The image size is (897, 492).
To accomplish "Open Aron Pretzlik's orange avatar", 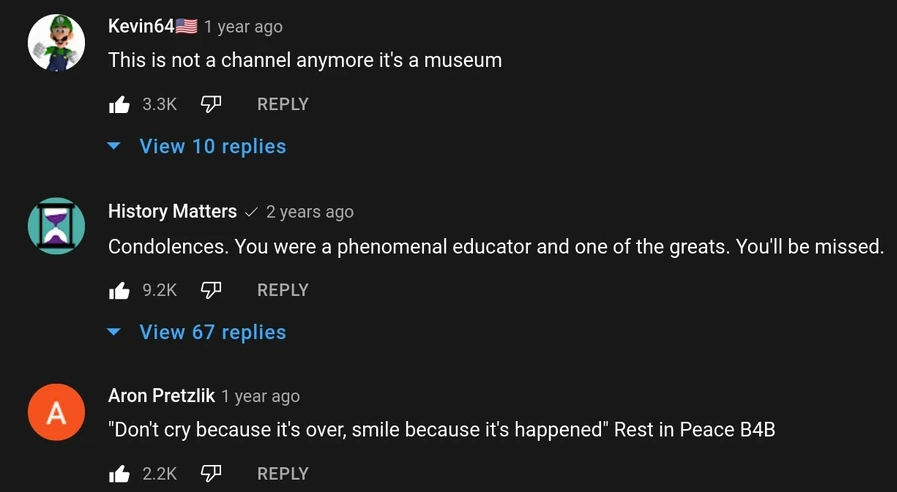I will [56, 411].
